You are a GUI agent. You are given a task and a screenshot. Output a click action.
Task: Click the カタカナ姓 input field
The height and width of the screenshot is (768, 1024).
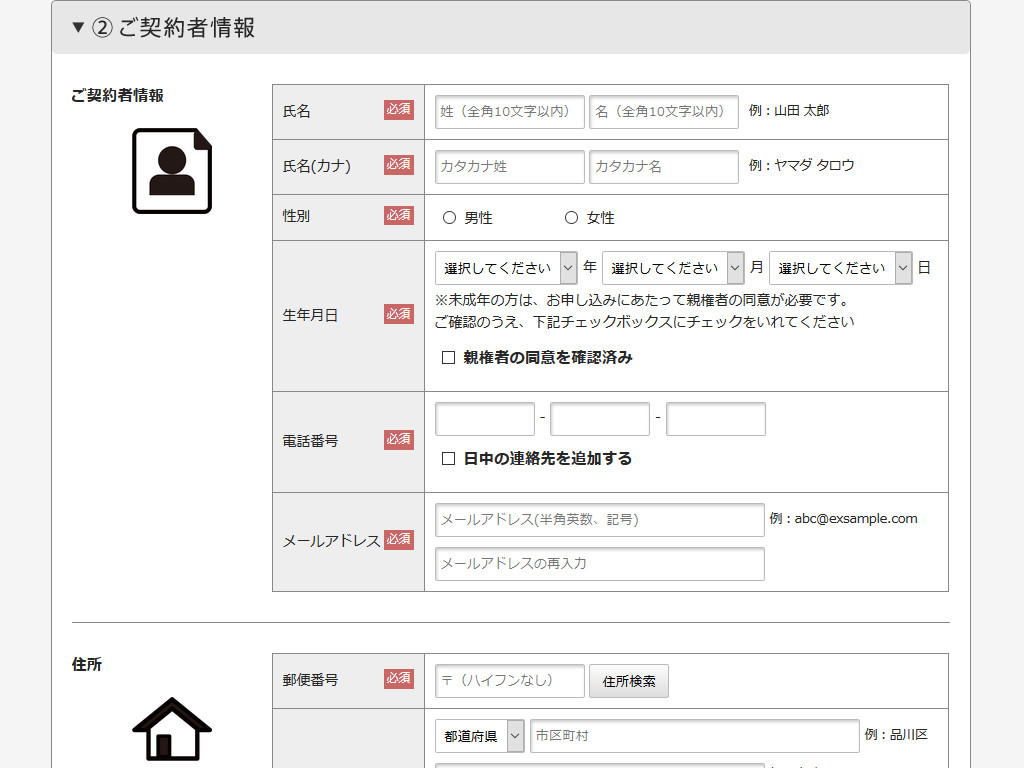click(509, 167)
